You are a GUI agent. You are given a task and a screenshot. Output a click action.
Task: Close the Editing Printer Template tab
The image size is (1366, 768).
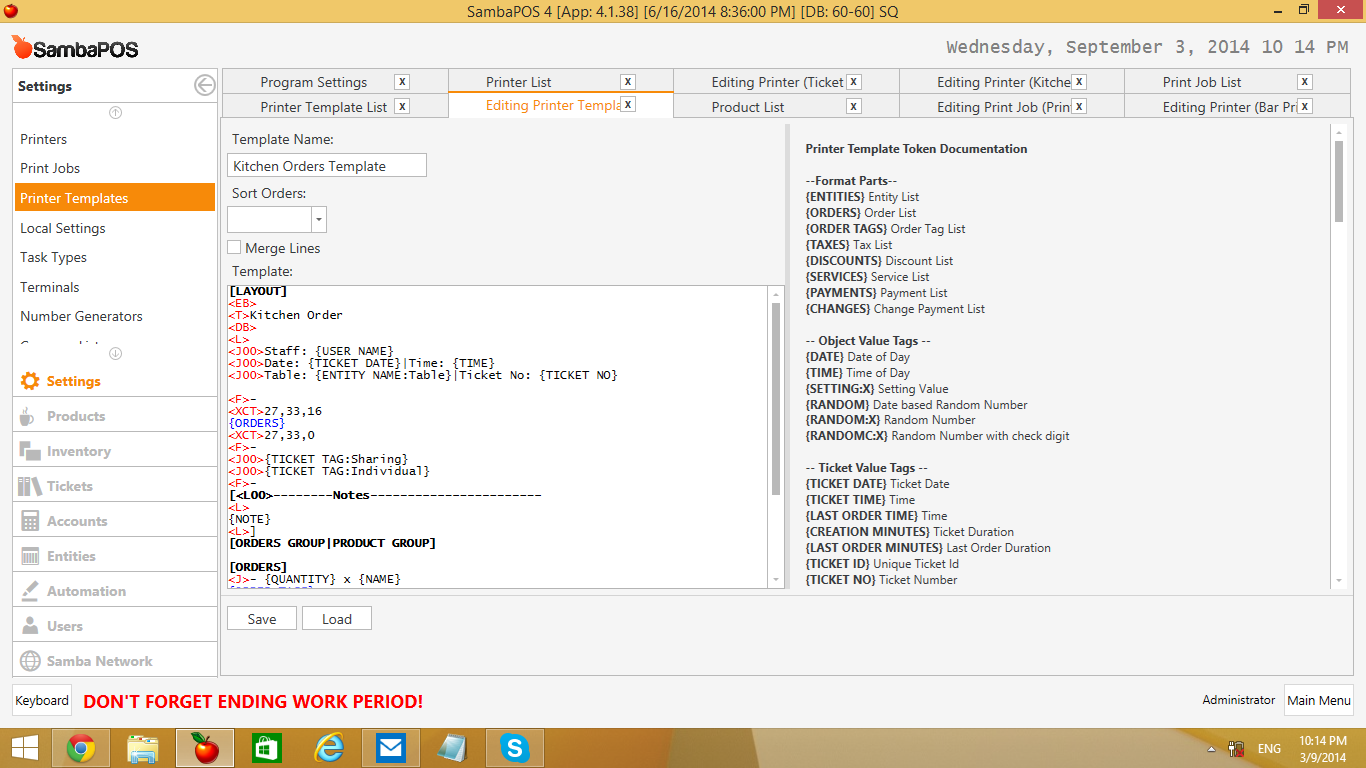pos(628,104)
